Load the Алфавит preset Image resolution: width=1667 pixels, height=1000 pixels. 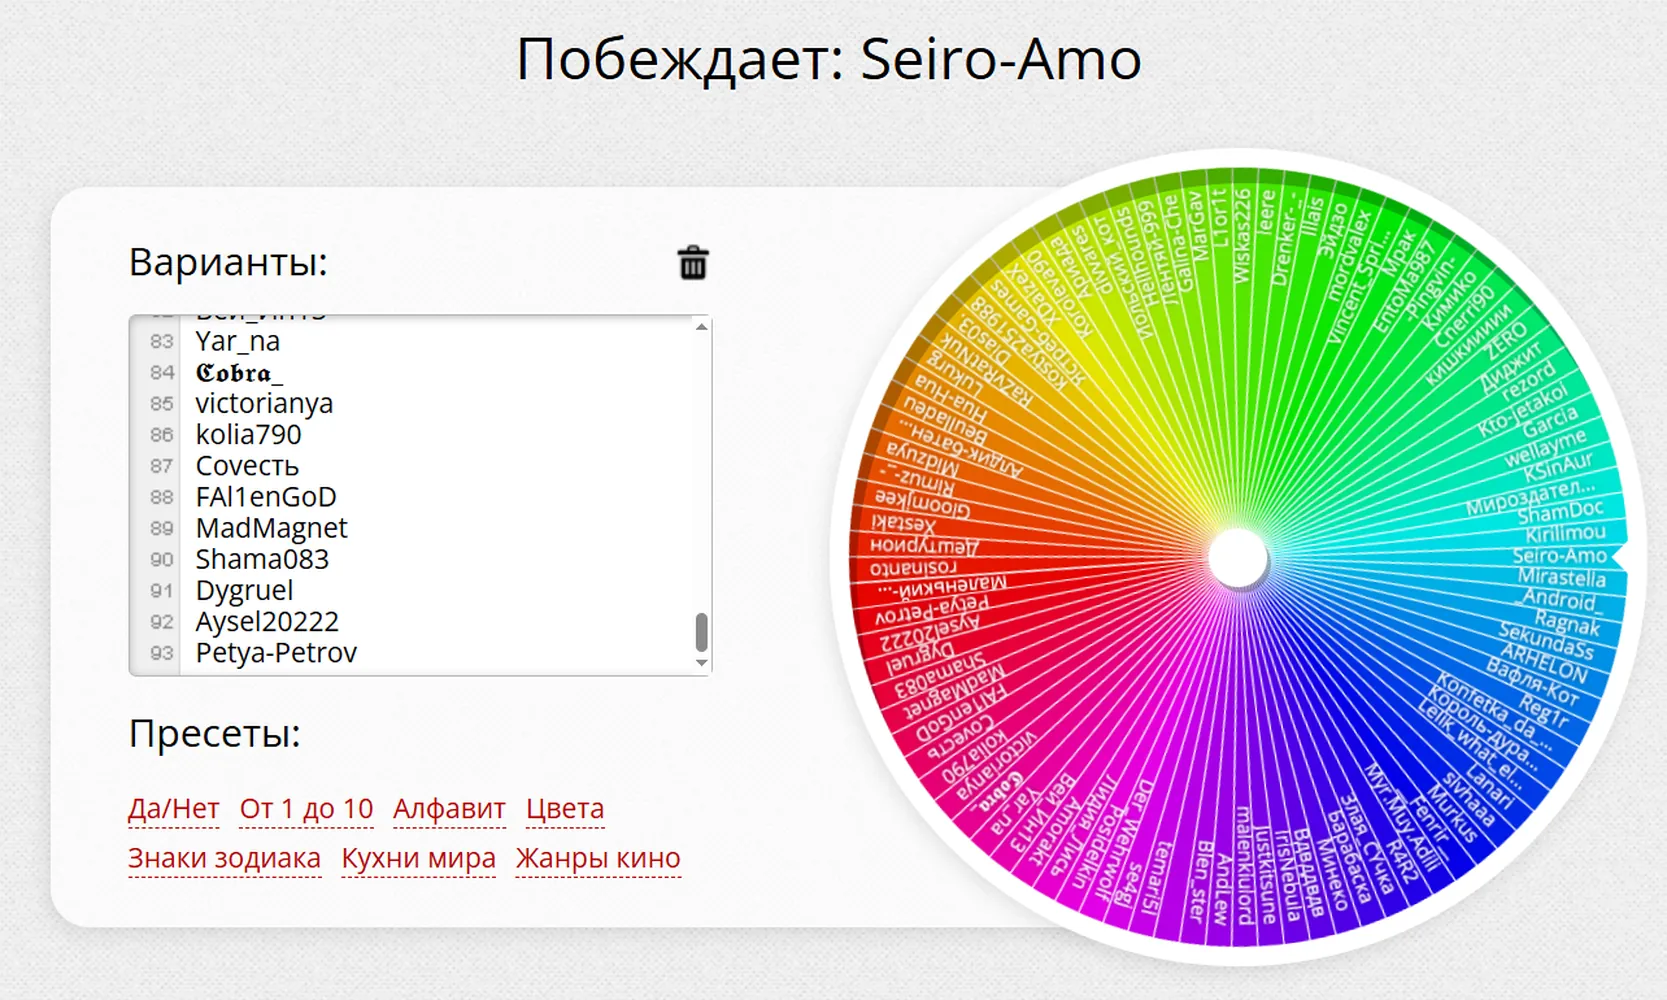(449, 808)
